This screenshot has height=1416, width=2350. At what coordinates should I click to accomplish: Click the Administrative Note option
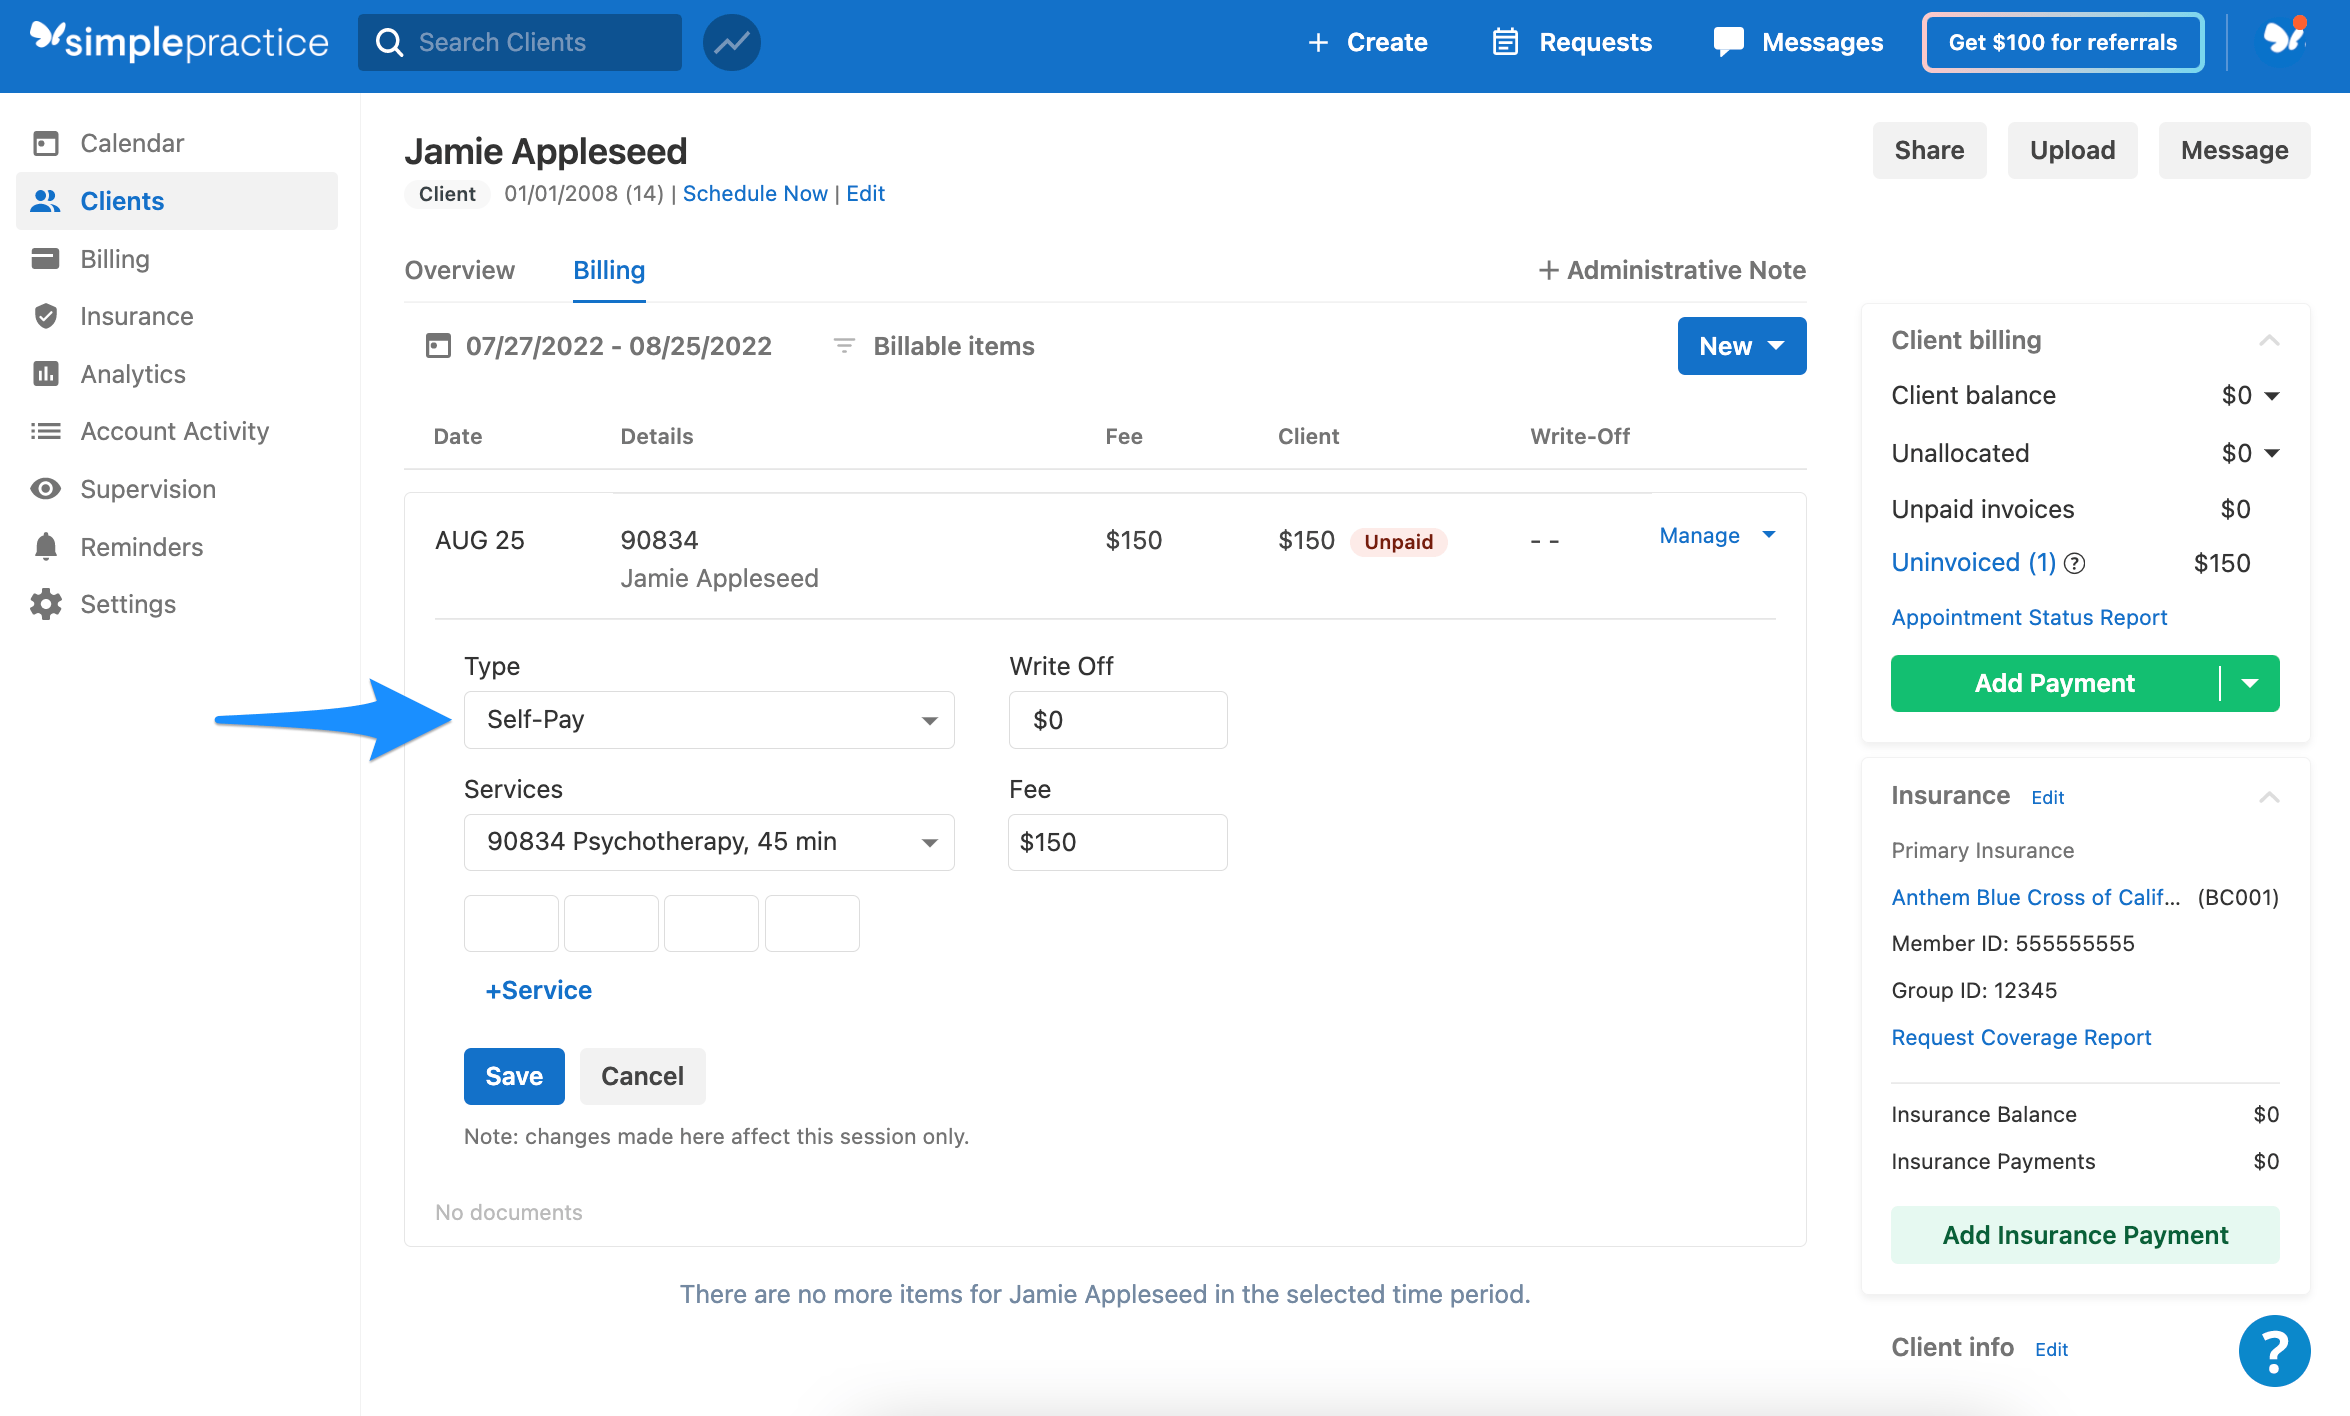[1669, 270]
